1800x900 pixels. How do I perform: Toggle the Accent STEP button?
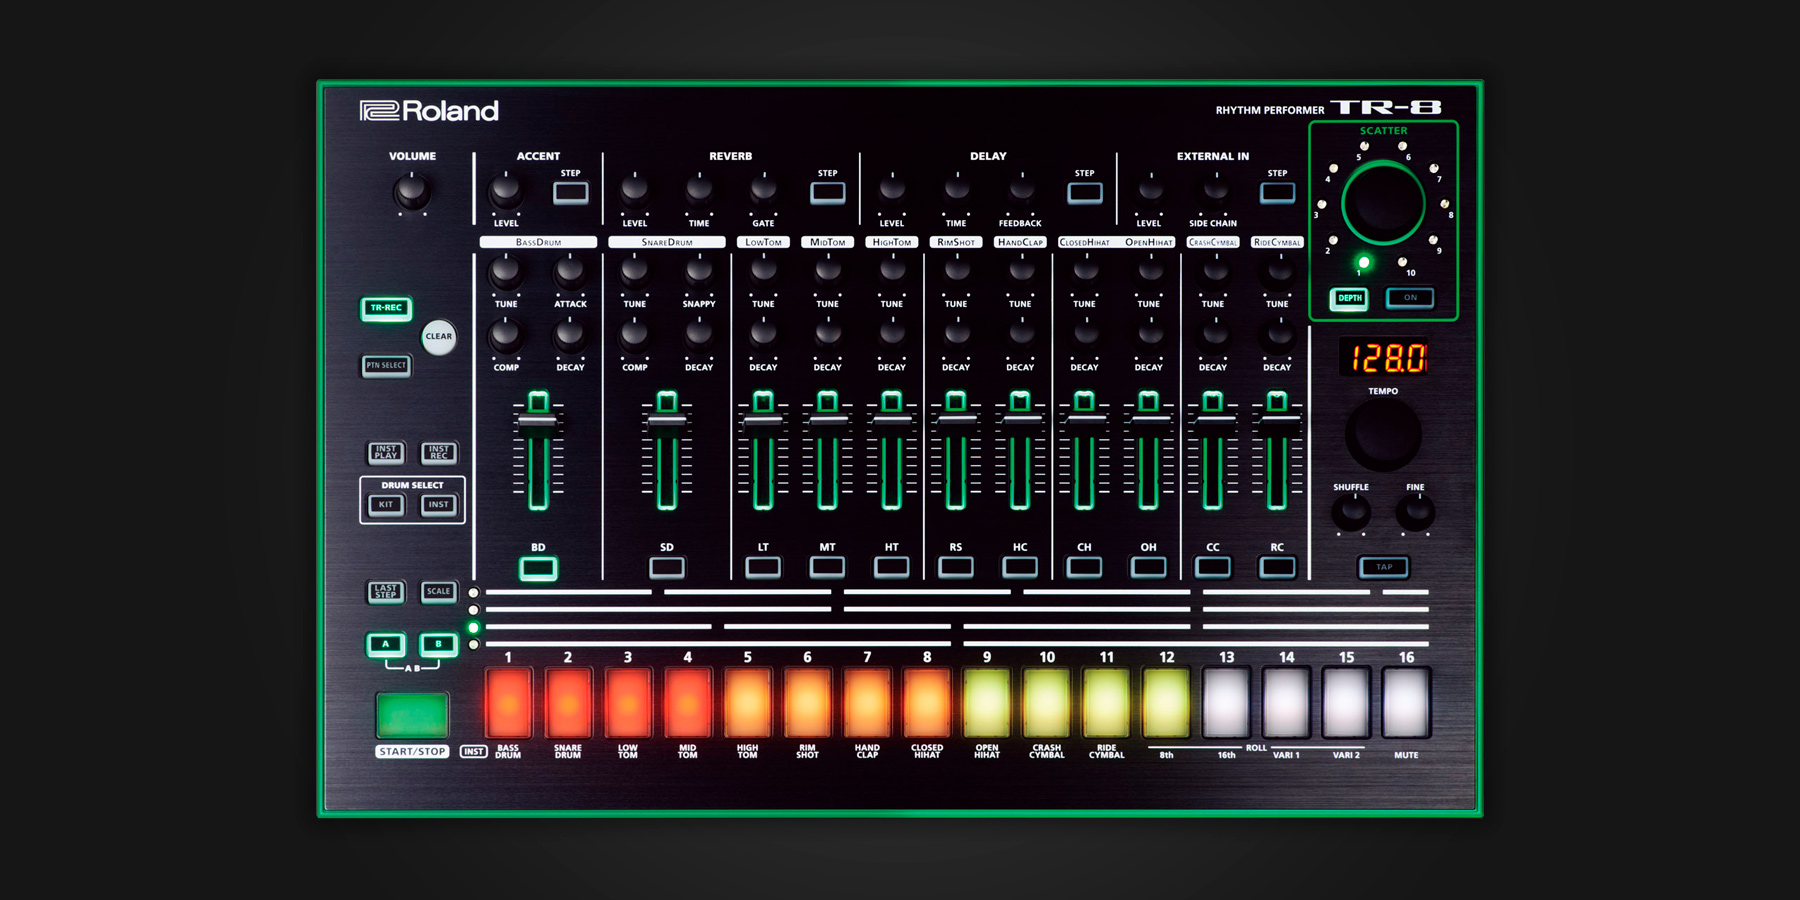click(570, 192)
